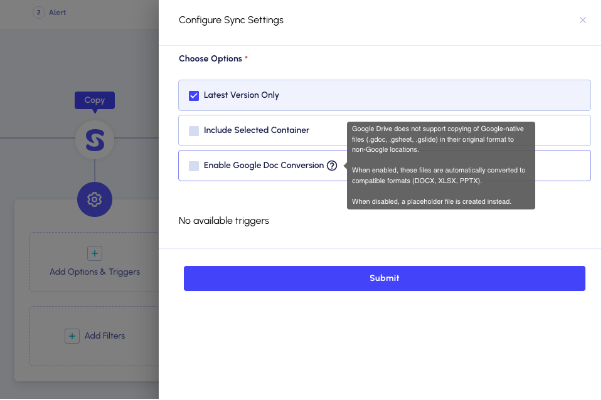The image size is (601, 400).
Task: Click help icon beside Google Doc Conversion
Action: click(332, 166)
